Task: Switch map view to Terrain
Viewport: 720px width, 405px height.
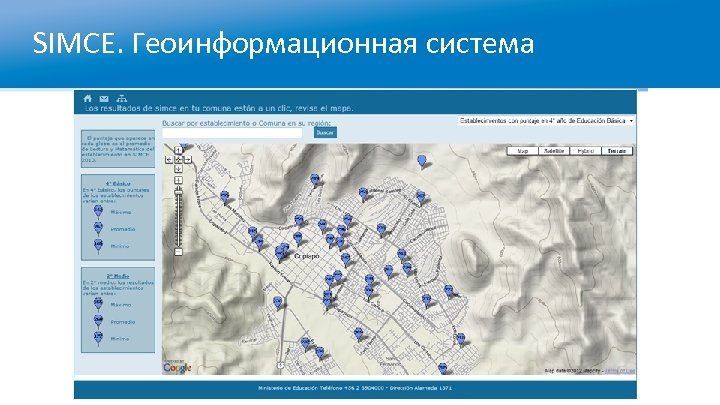Action: [617, 151]
